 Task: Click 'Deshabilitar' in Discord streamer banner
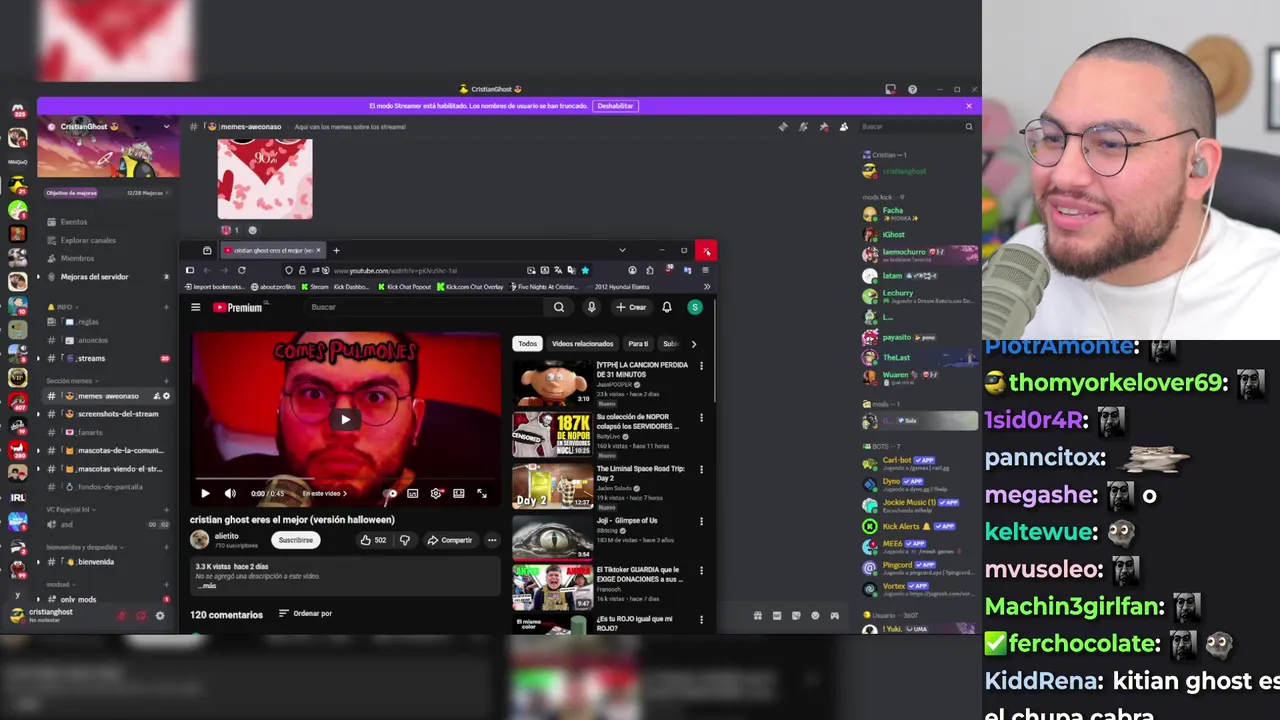[x=615, y=106]
